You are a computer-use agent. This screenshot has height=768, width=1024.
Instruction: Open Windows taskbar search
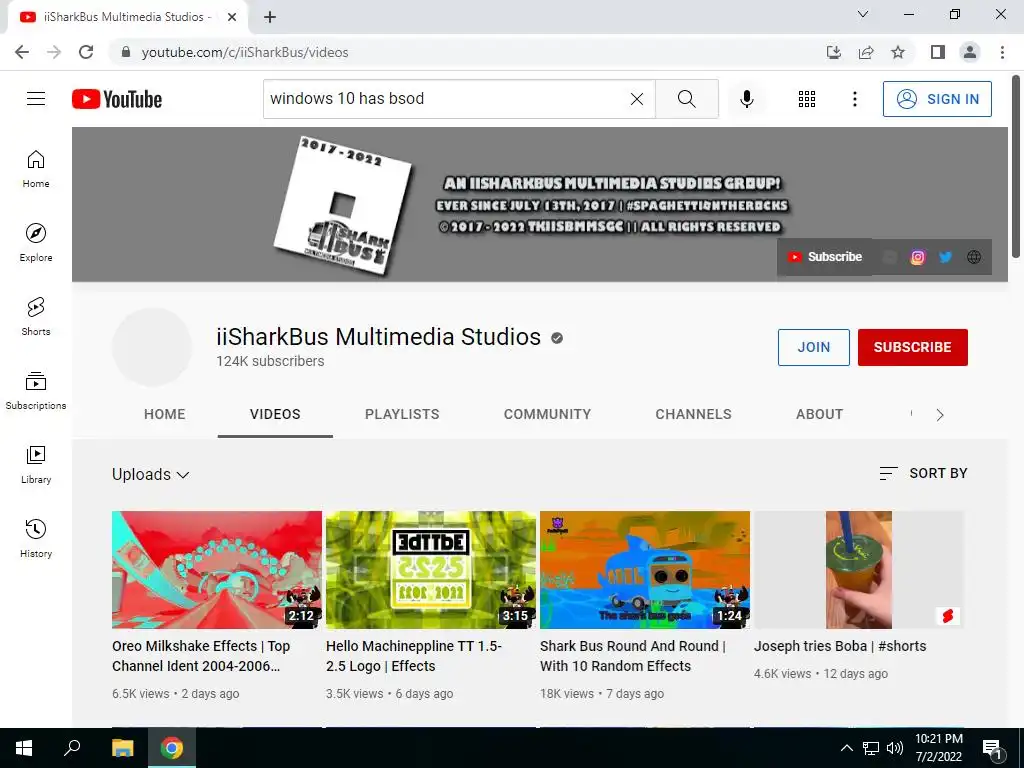tap(72, 748)
